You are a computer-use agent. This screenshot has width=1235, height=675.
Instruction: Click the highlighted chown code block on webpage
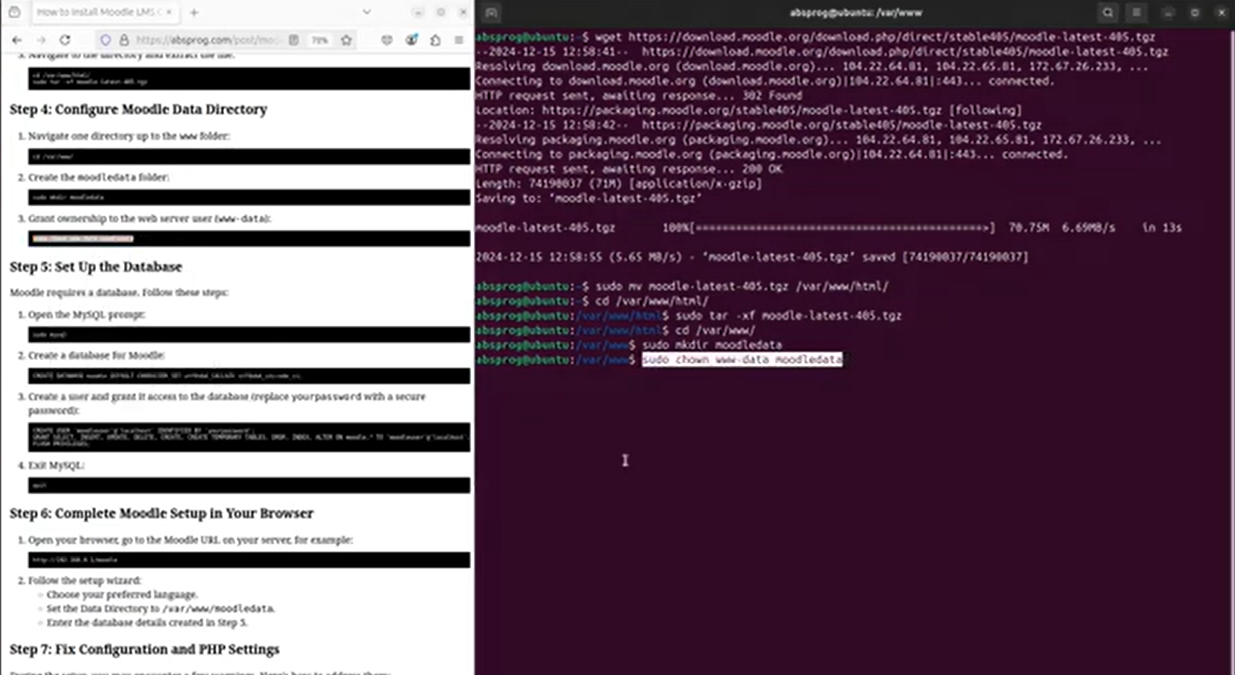coord(249,238)
